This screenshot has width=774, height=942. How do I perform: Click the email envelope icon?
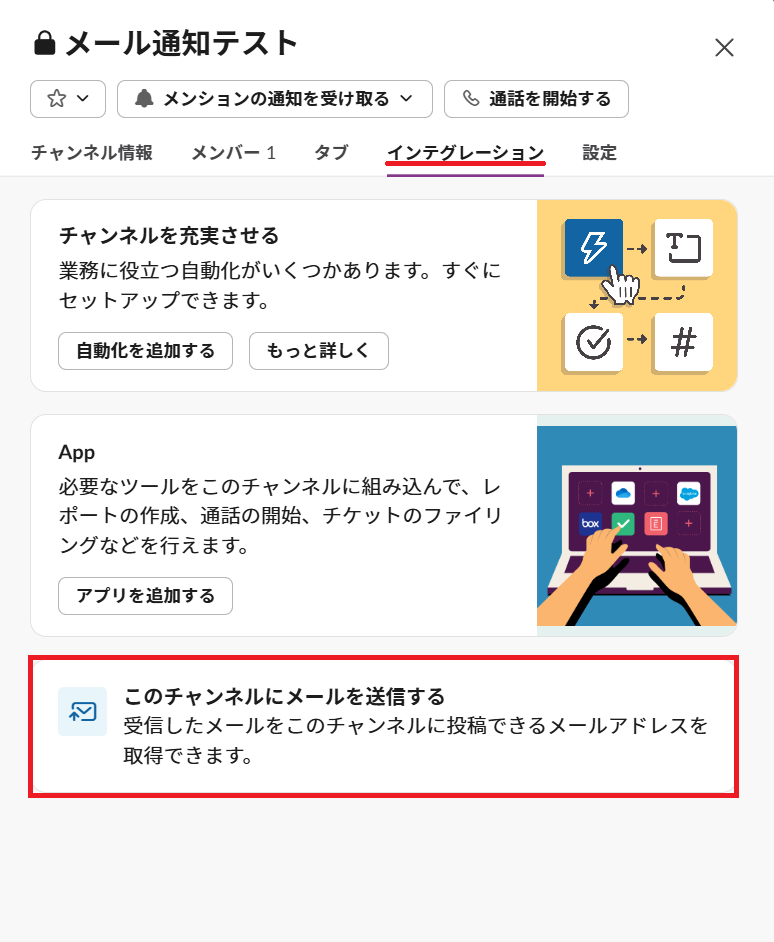click(x=82, y=712)
